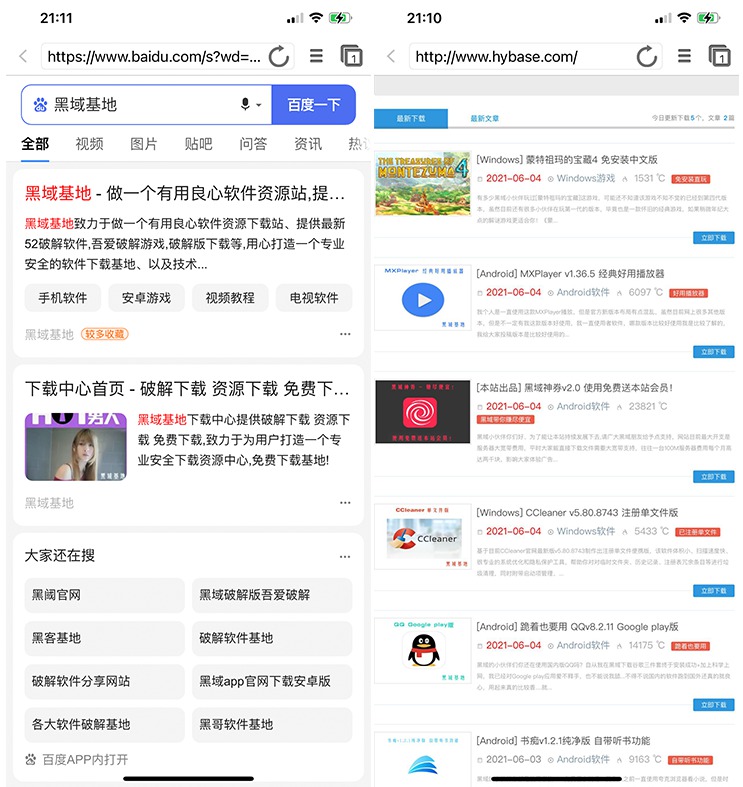Open QQv8.2.11 Google play版 title

click(x=577, y=626)
